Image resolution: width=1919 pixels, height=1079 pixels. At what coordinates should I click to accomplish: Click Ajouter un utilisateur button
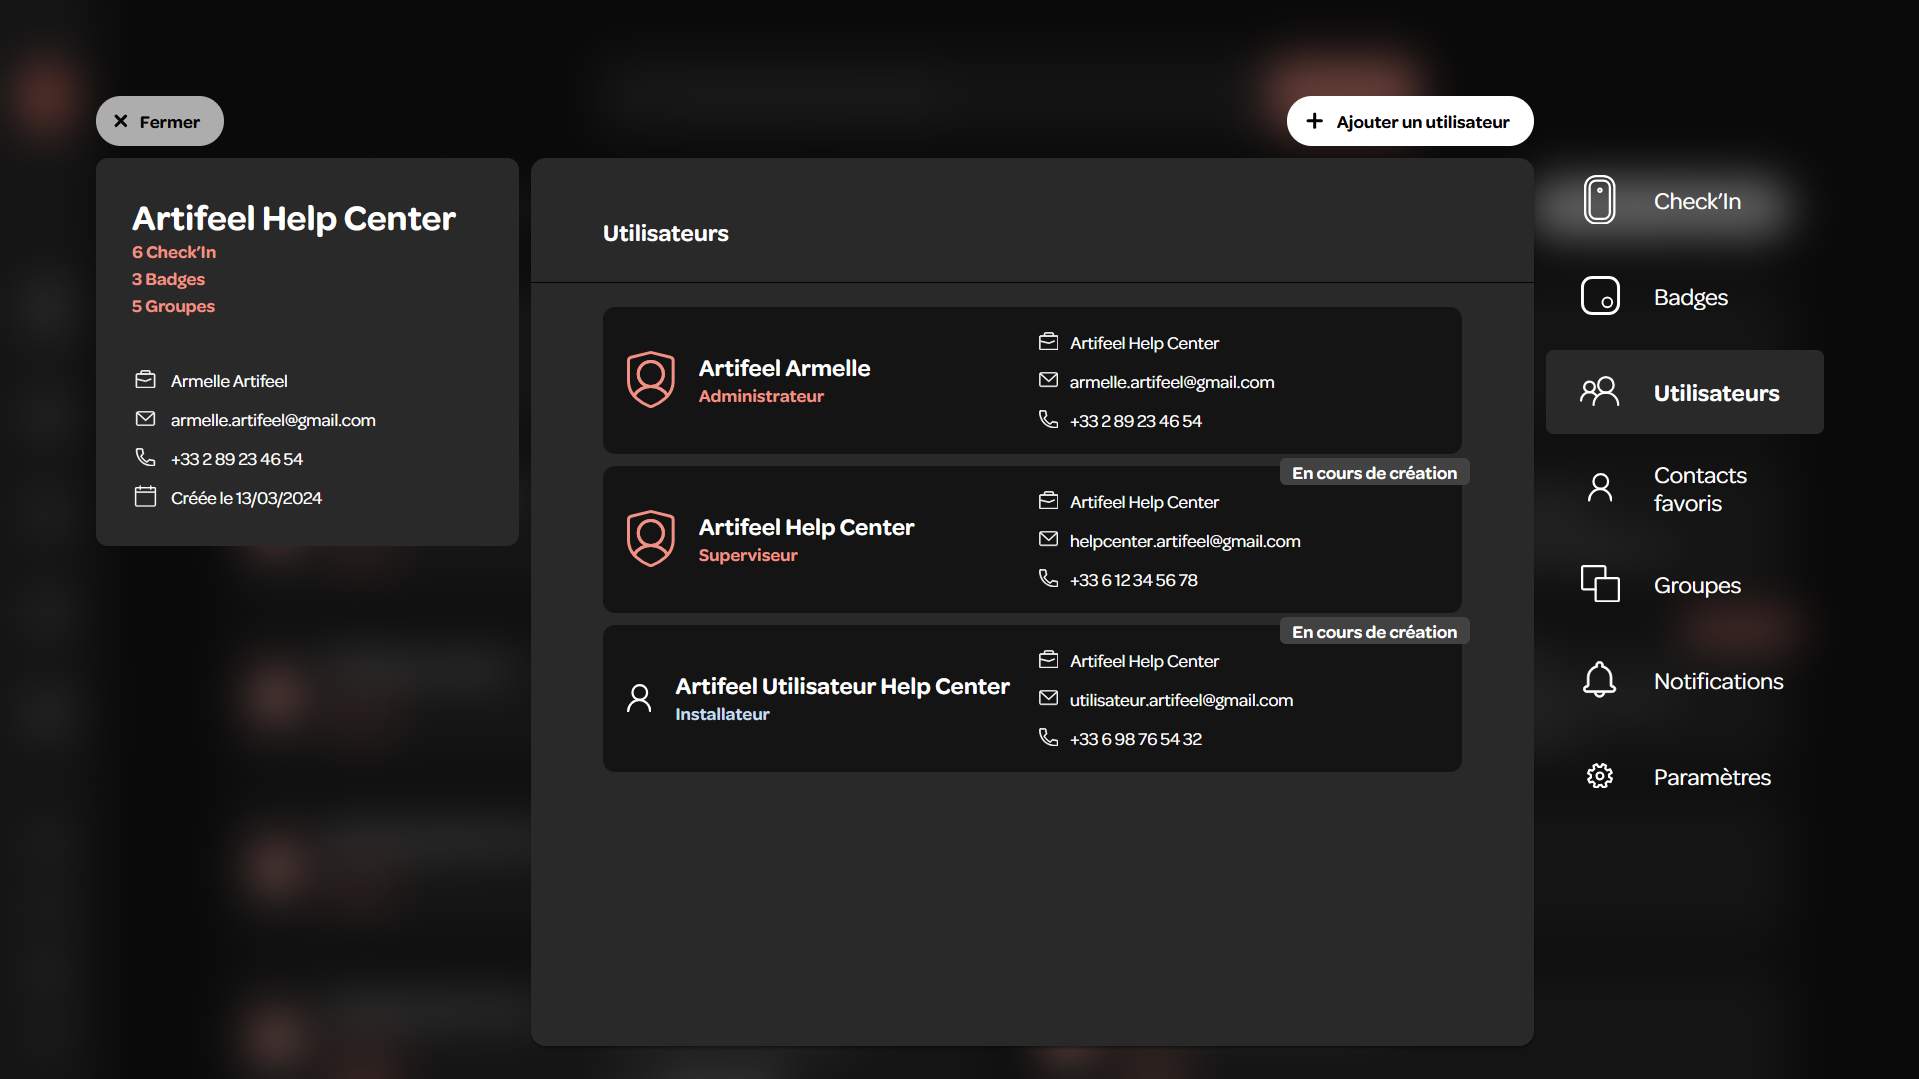click(1410, 121)
